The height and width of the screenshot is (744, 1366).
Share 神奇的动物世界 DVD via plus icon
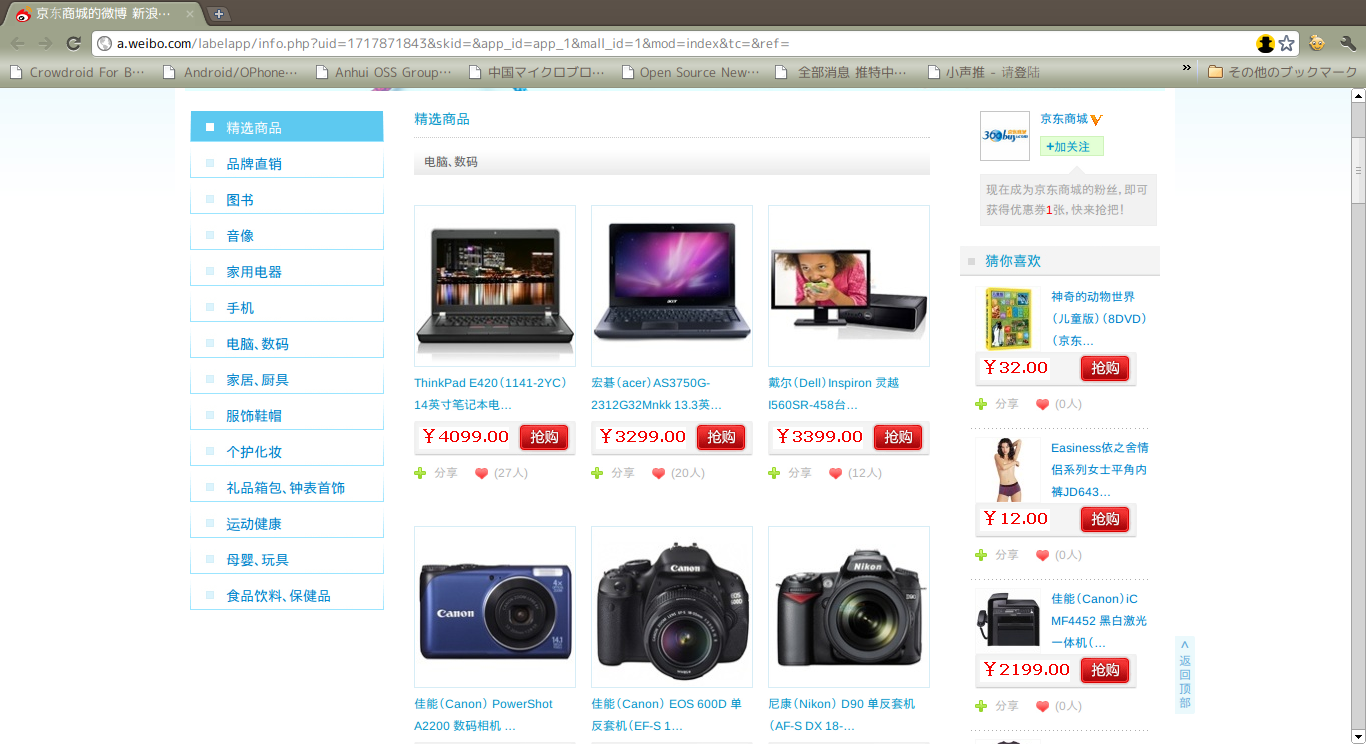coord(981,404)
